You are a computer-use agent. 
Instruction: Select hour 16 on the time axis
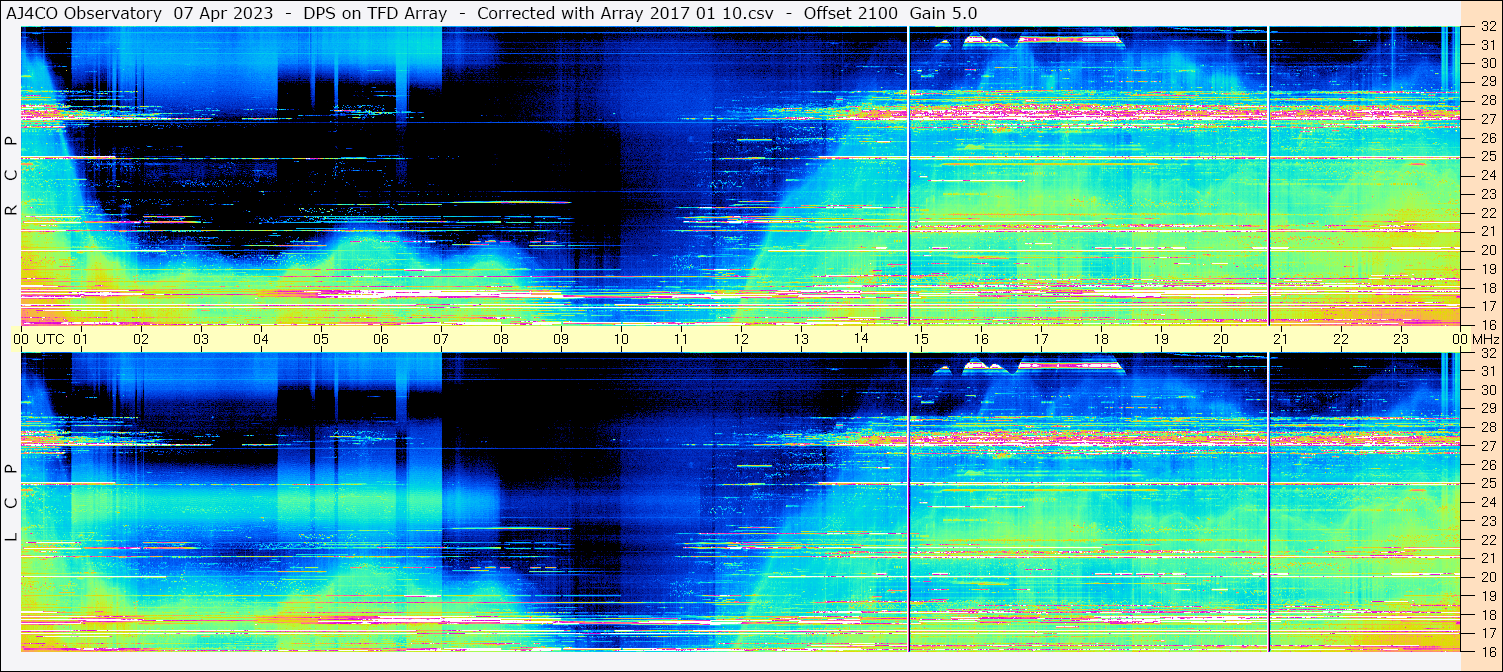tap(981, 339)
